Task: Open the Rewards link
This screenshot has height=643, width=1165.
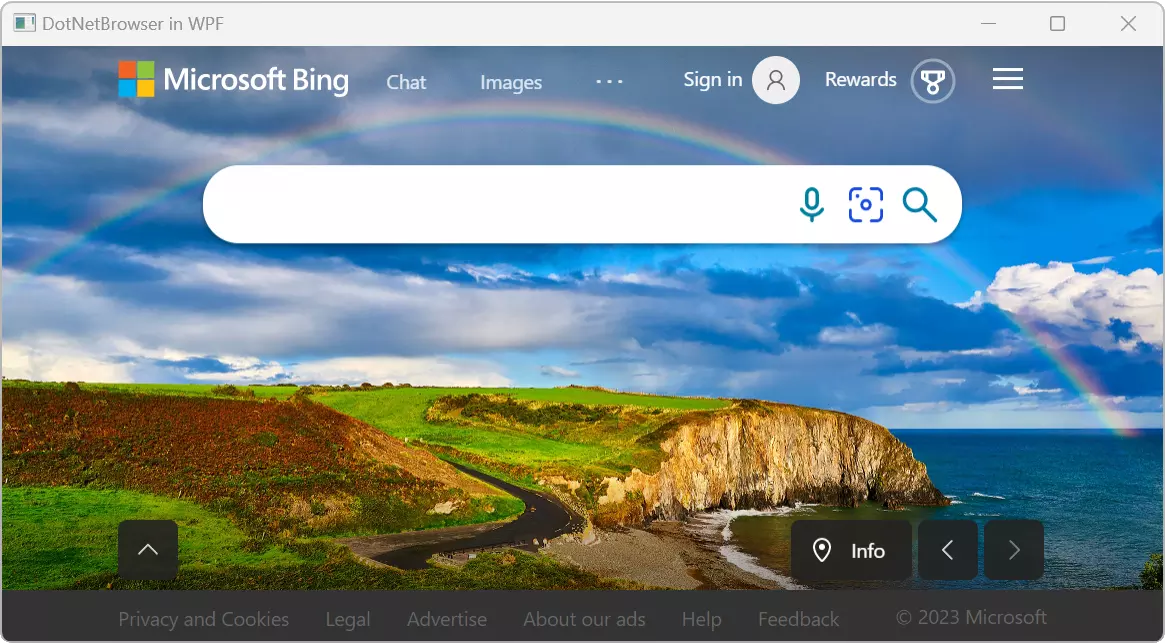Action: click(x=860, y=80)
